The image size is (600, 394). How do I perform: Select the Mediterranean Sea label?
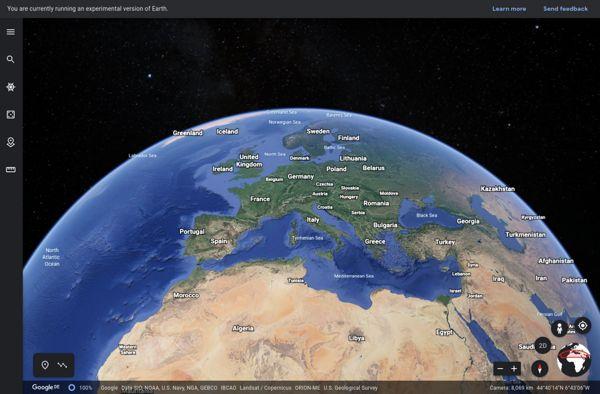point(354,276)
